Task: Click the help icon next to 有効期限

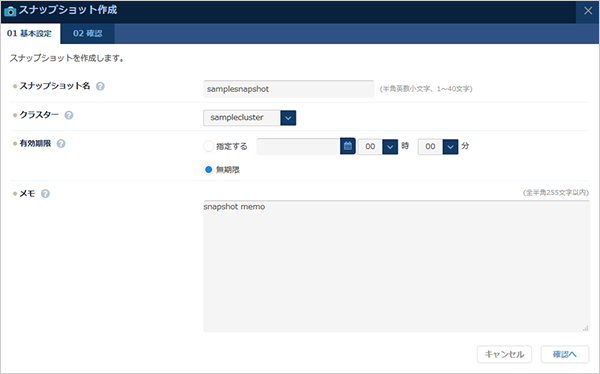Action: click(x=61, y=144)
